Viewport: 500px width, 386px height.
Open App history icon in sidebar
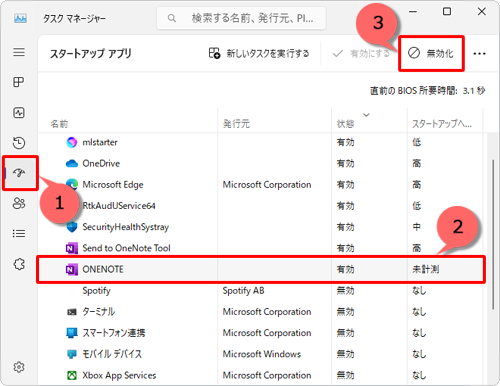coord(19,143)
